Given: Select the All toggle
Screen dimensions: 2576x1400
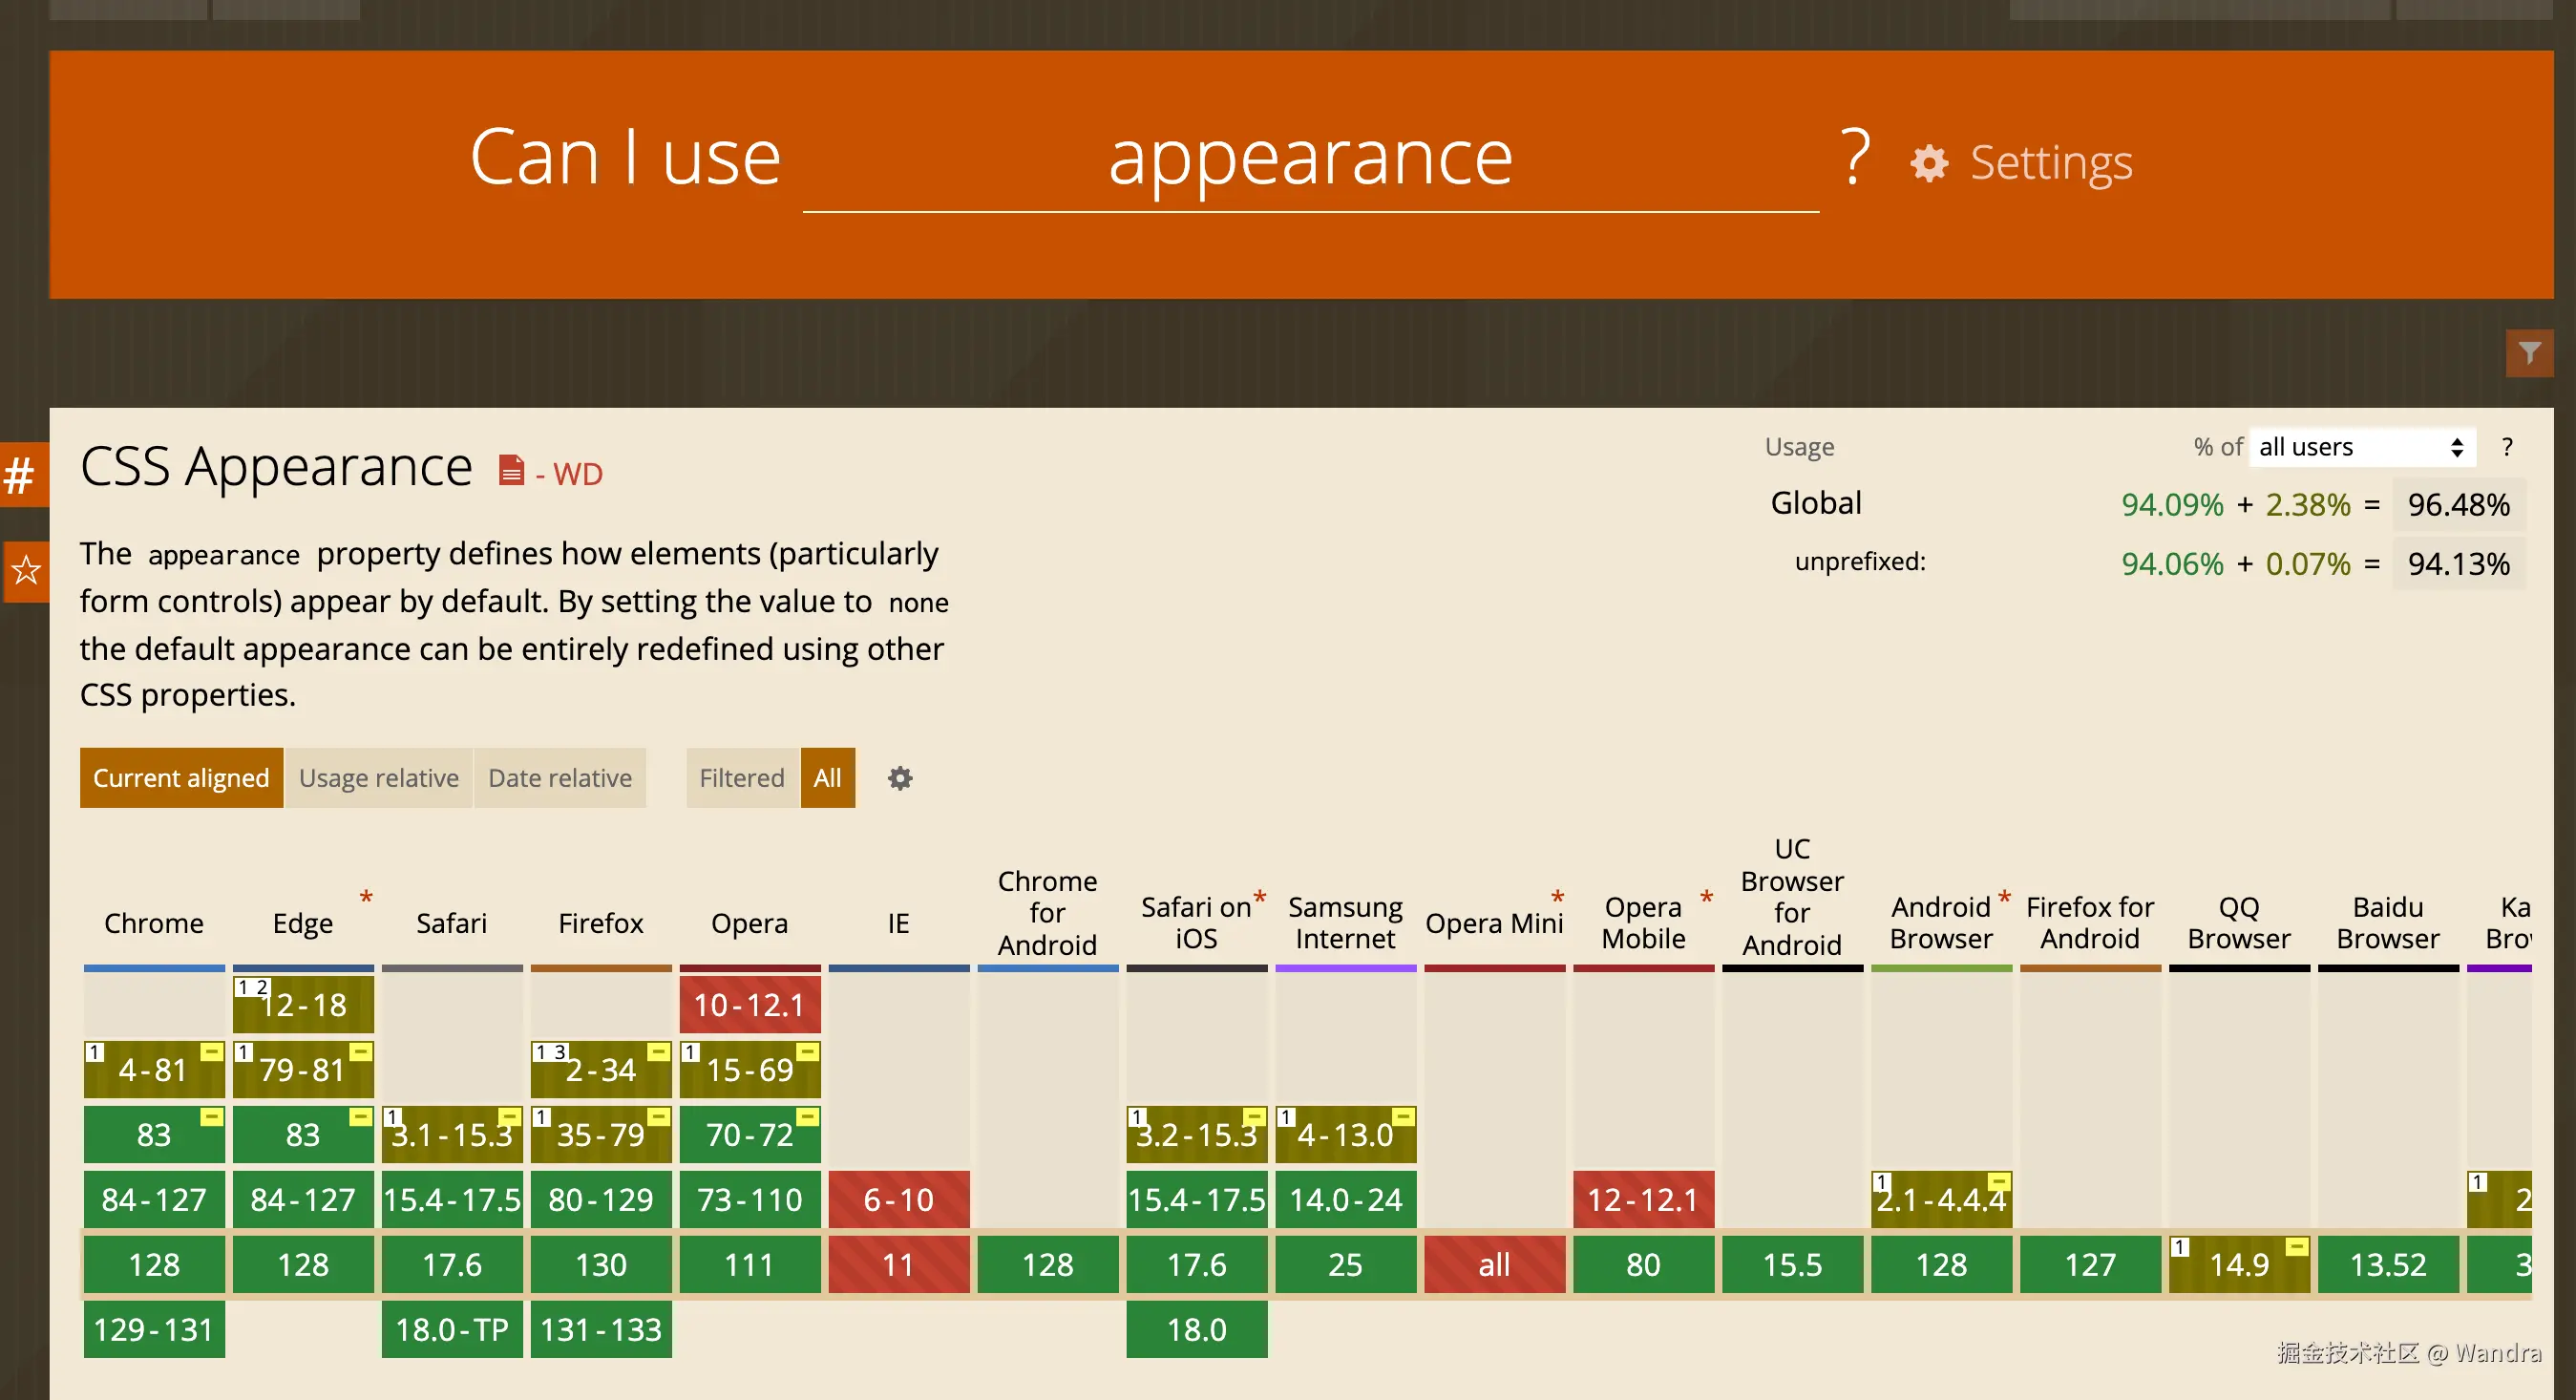Looking at the screenshot, I should point(827,778).
